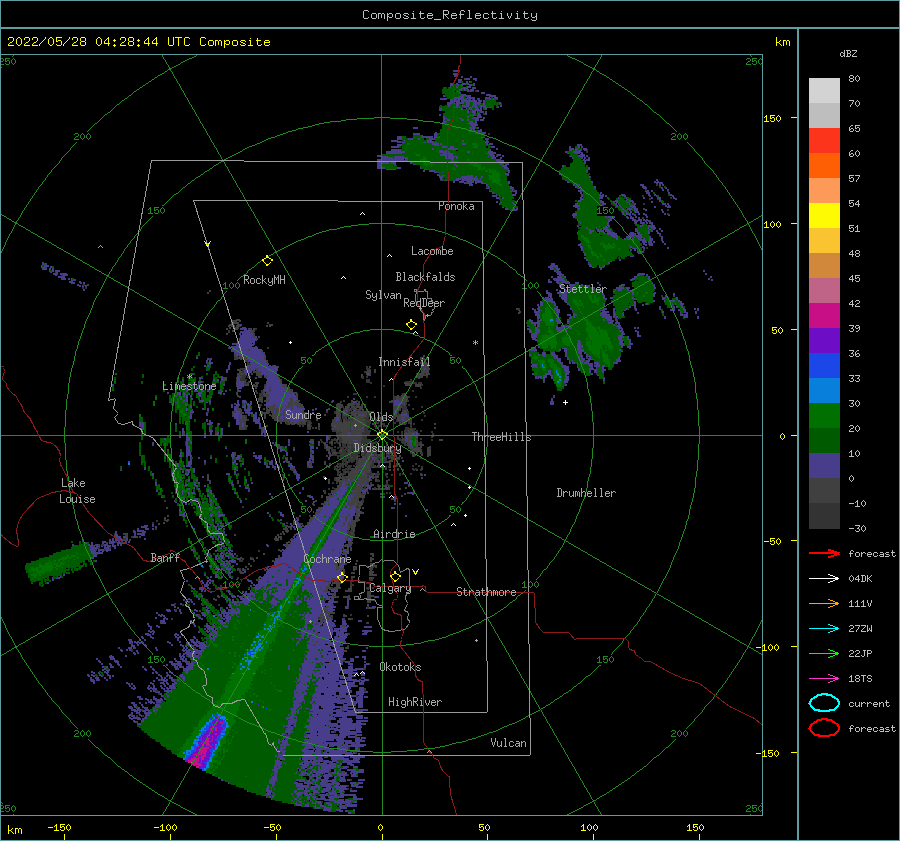Select the blue 36 dBZ color swatch
This screenshot has width=900, height=841.
pyautogui.click(x=824, y=365)
